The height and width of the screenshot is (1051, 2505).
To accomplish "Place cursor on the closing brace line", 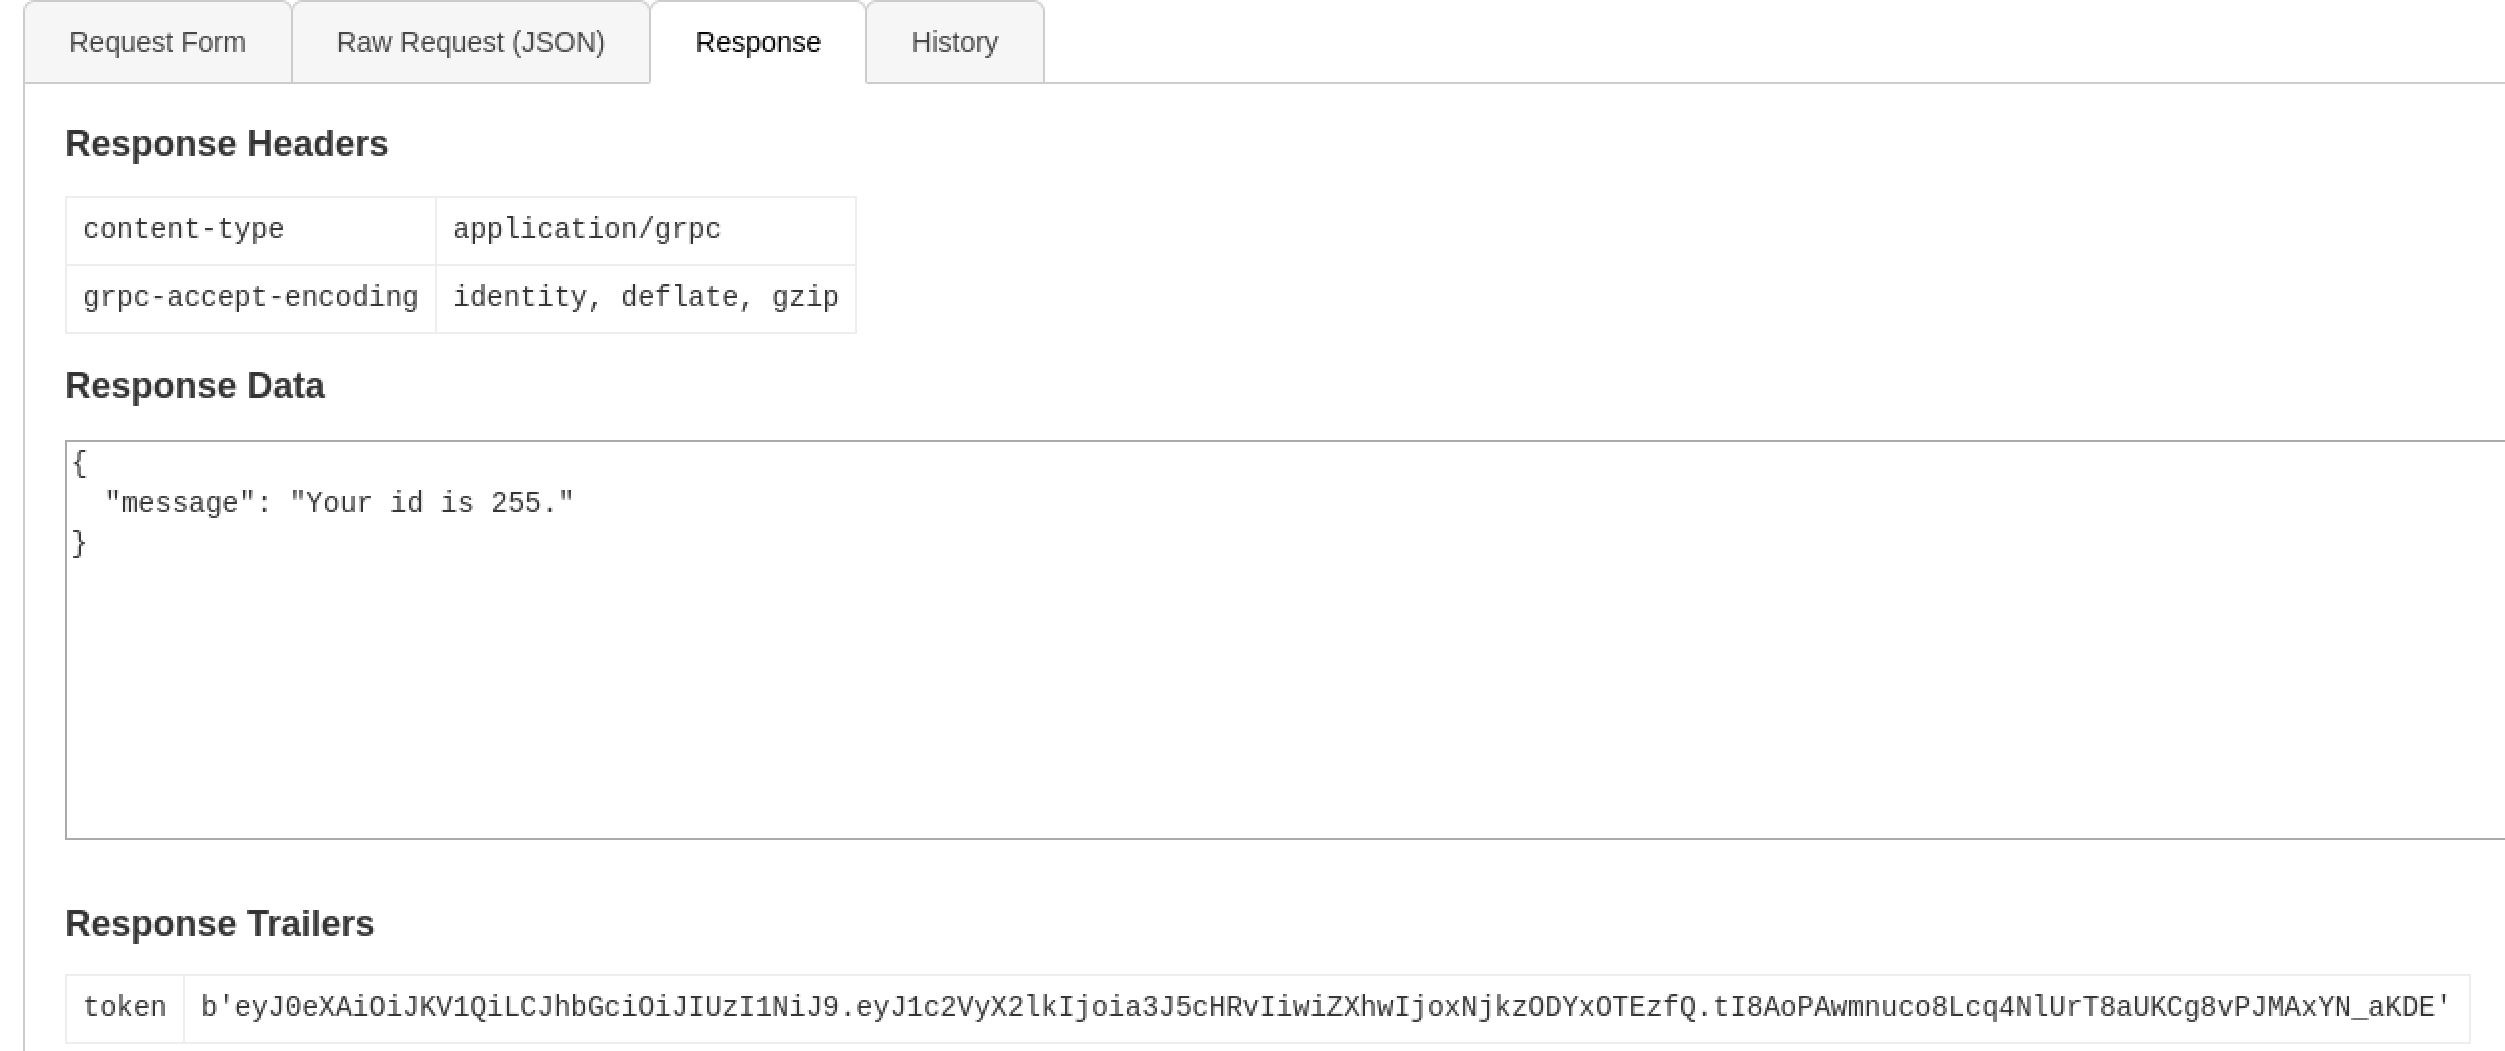I will (x=80, y=544).
